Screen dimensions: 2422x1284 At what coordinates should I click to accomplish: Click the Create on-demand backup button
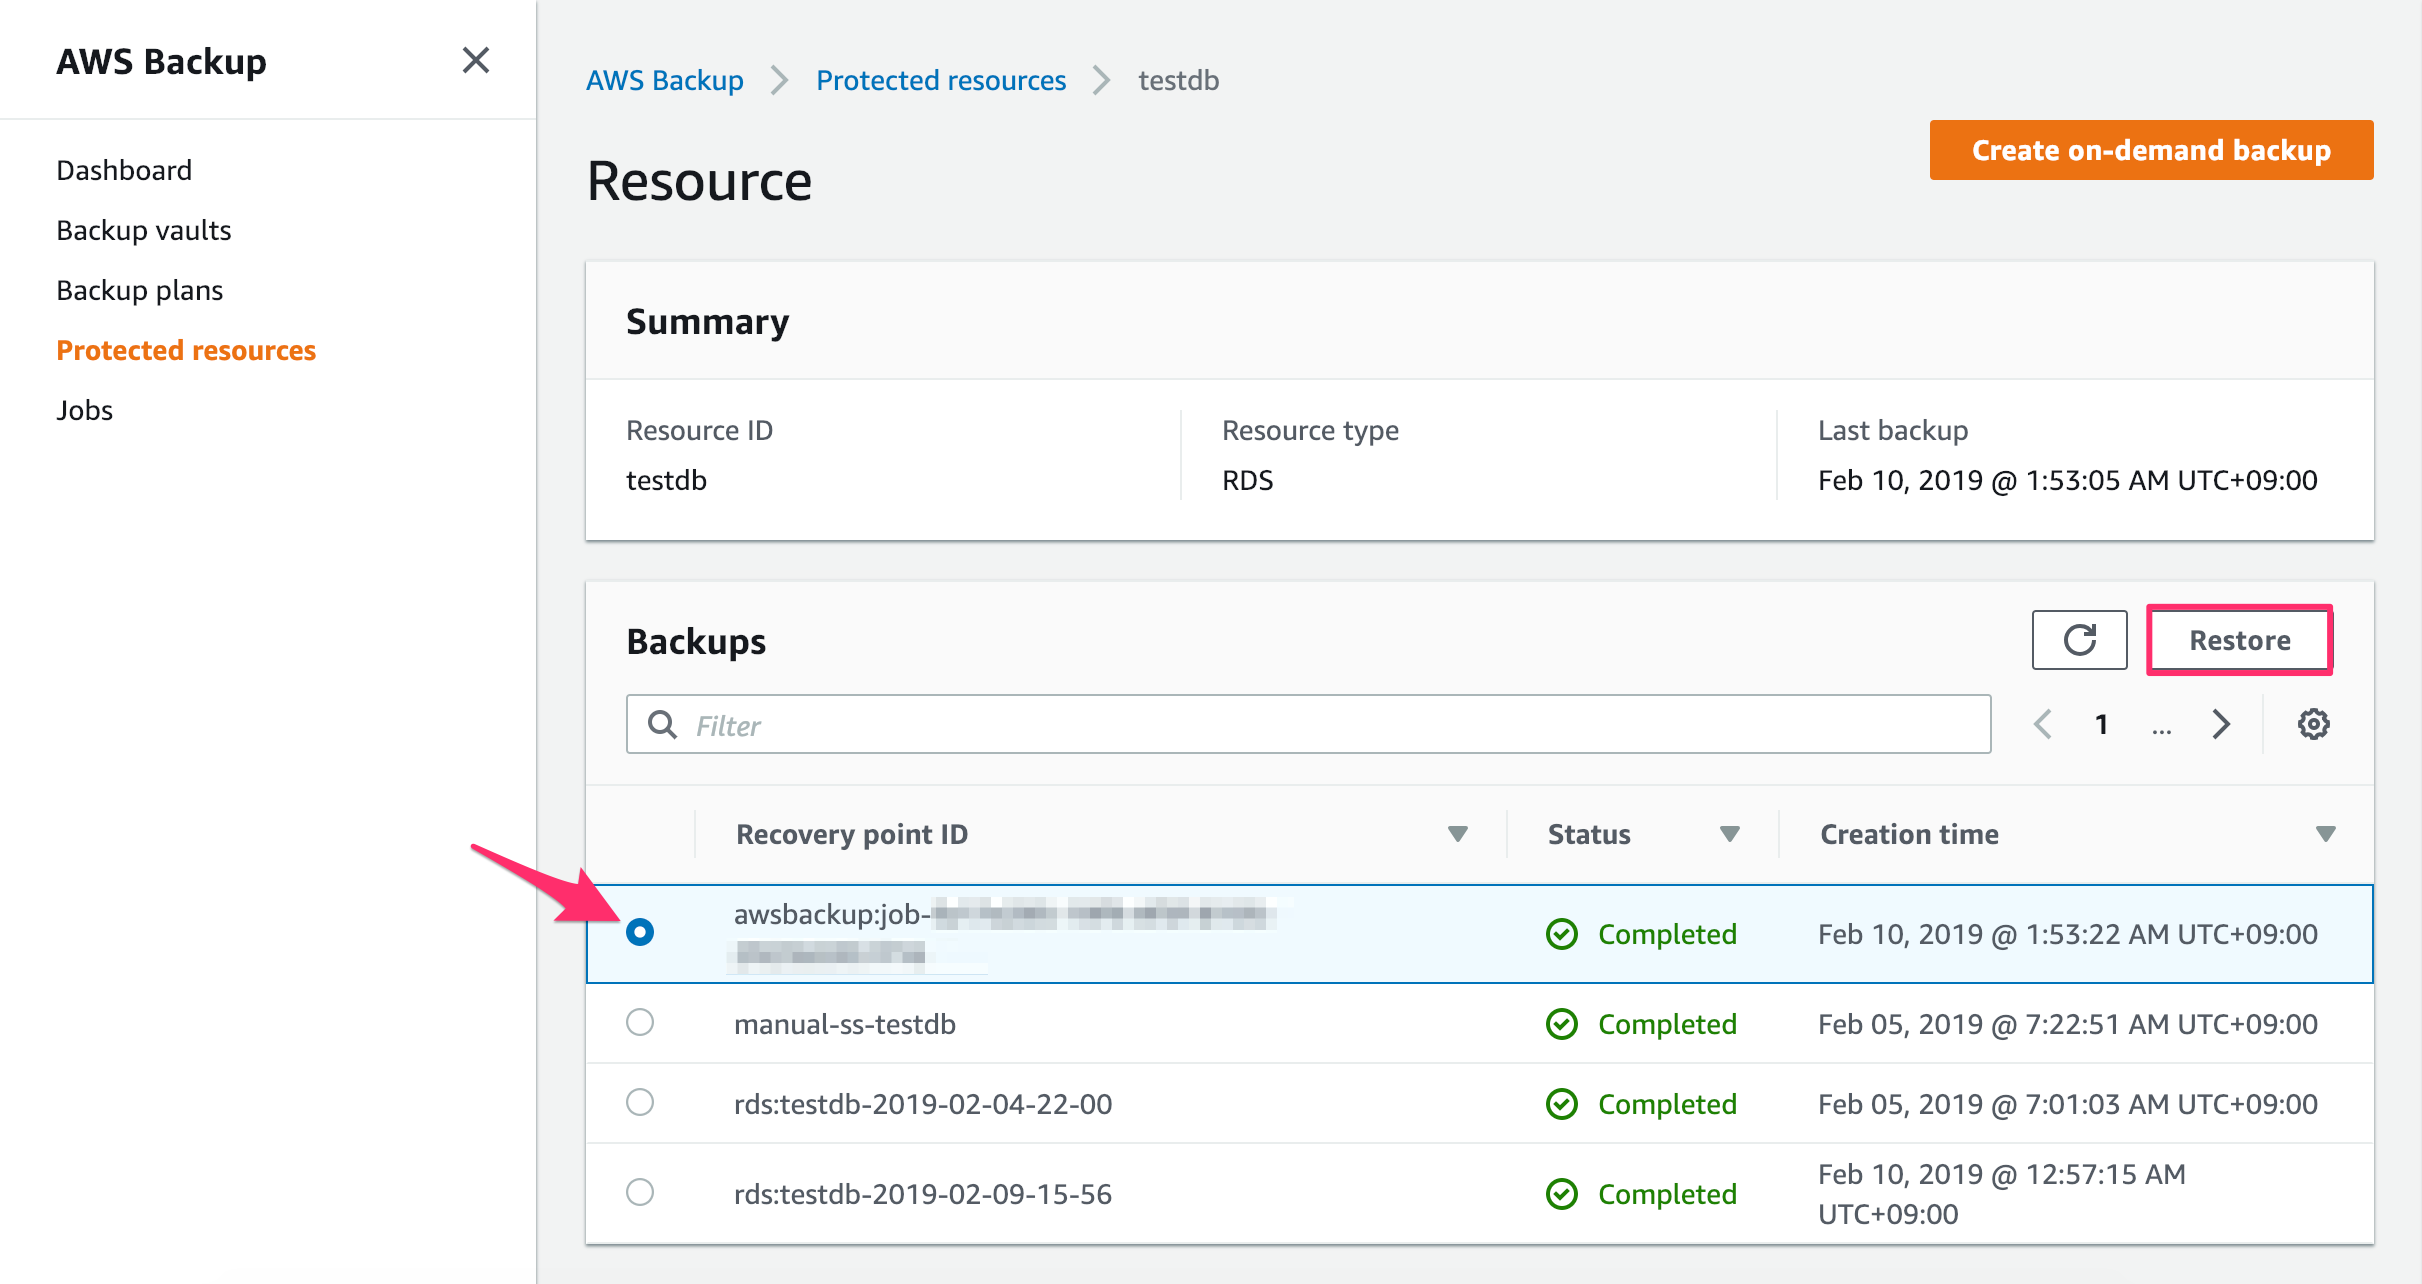pyautogui.click(x=2150, y=150)
